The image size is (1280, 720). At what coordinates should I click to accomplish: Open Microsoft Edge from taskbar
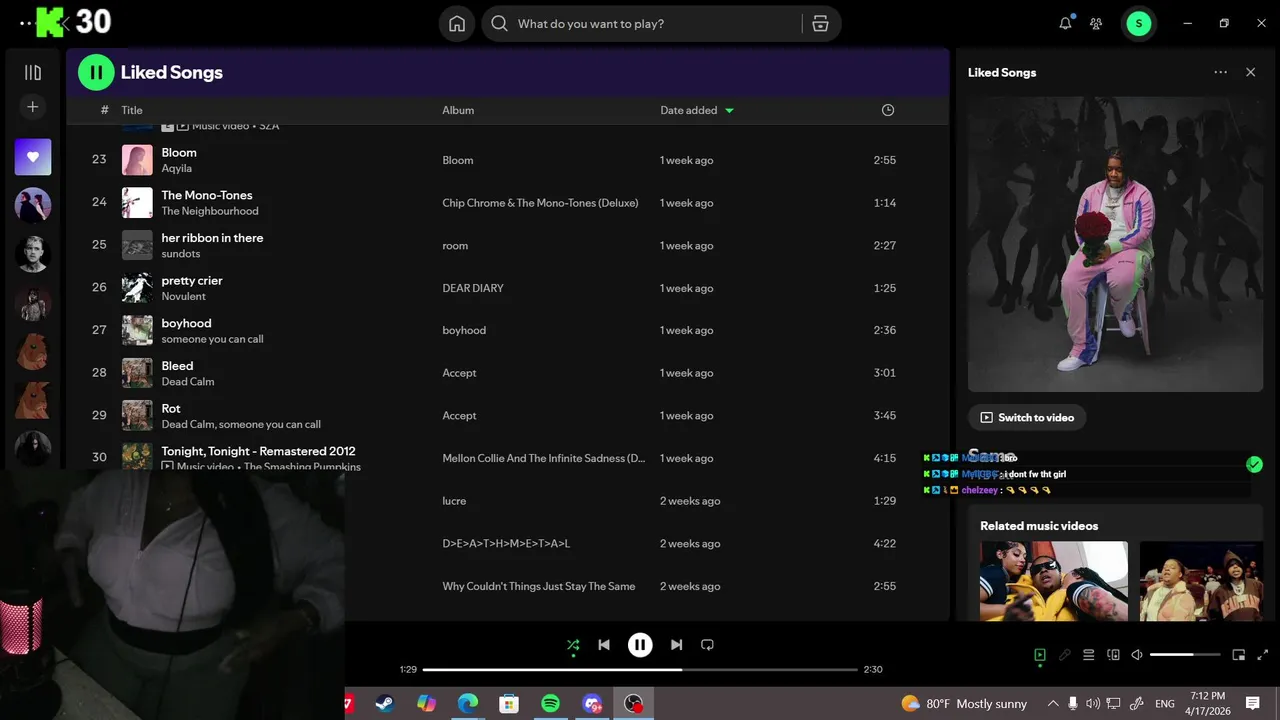coord(468,704)
